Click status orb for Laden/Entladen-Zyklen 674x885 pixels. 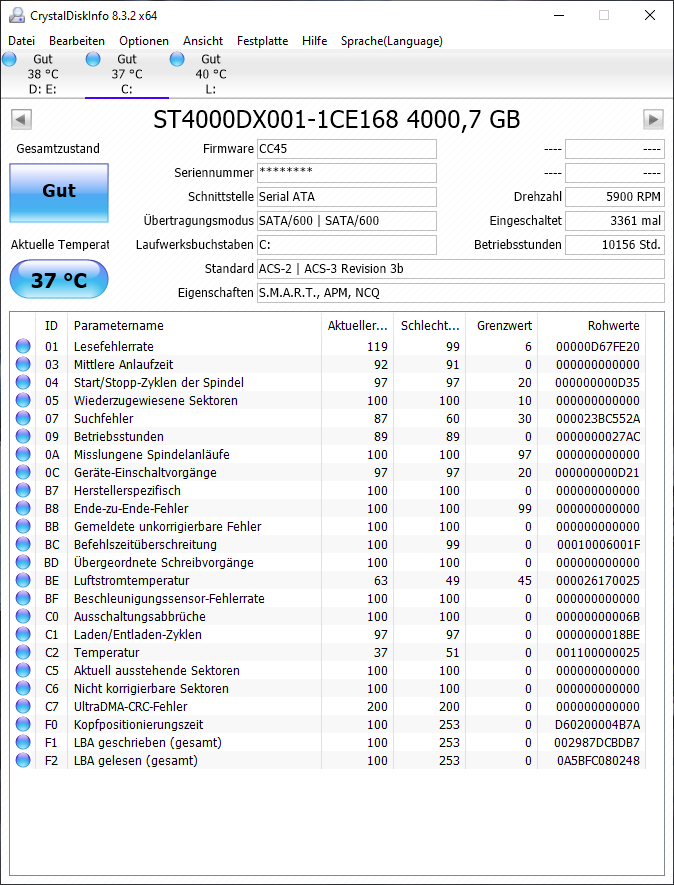click(x=23, y=634)
